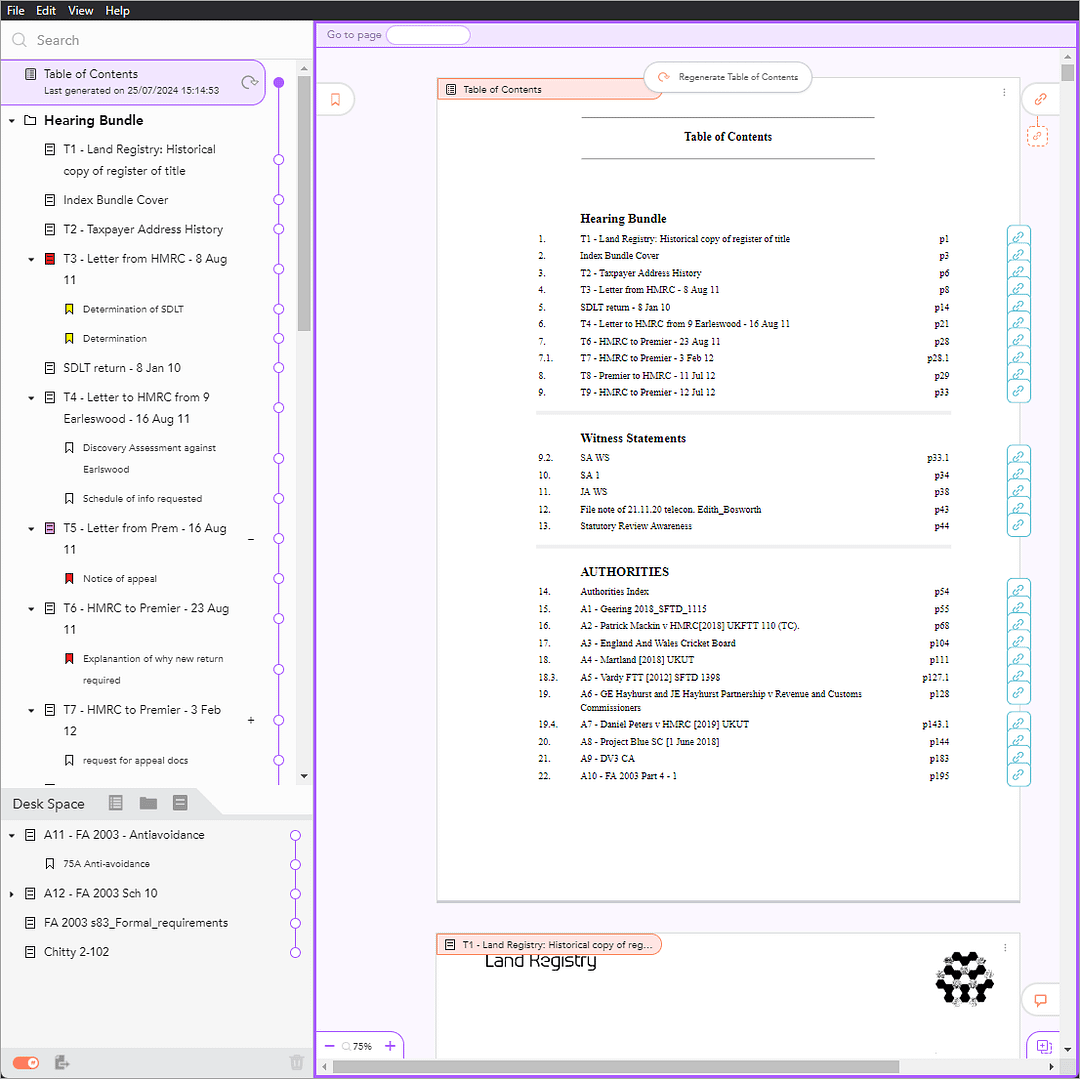Open the bookmark icon beside the Table of Contents page

335,99
